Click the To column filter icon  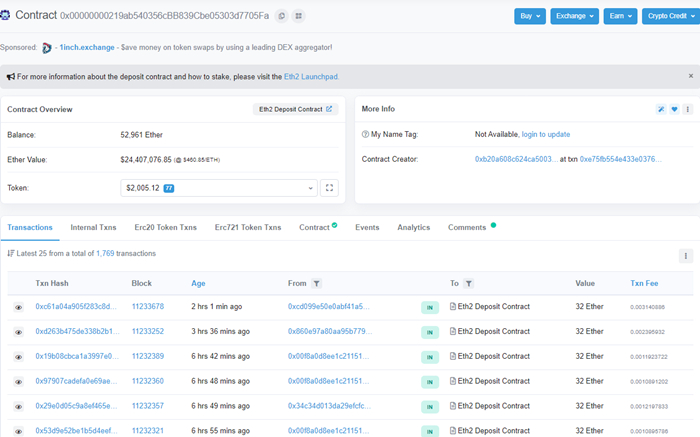coord(468,284)
